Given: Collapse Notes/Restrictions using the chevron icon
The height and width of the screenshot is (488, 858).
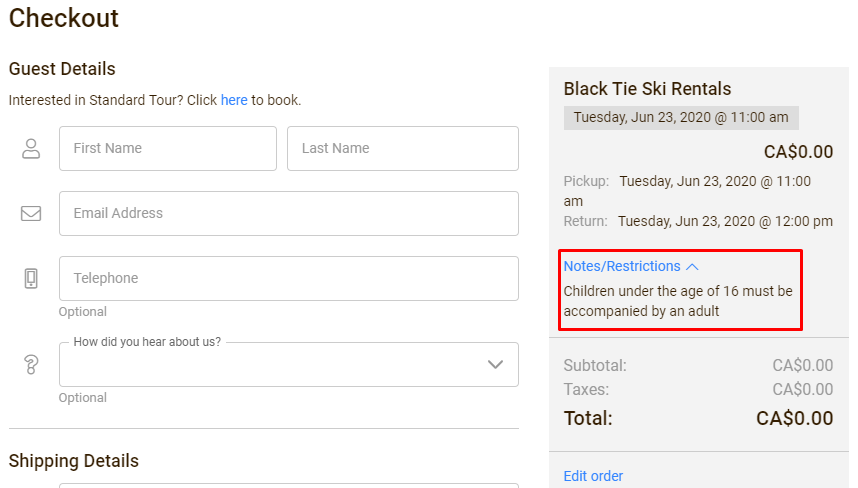Looking at the screenshot, I should (692, 266).
